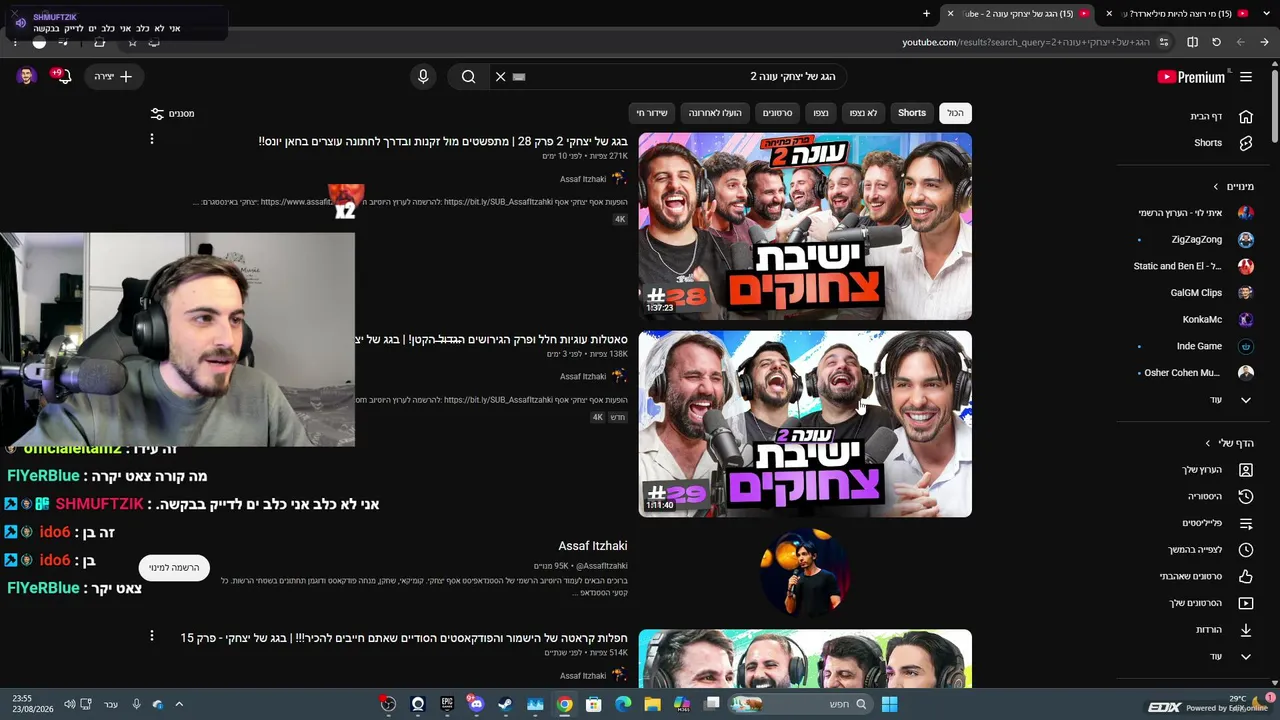Go forward in the browser toolbar
The height and width of the screenshot is (720, 1280).
point(1240,42)
